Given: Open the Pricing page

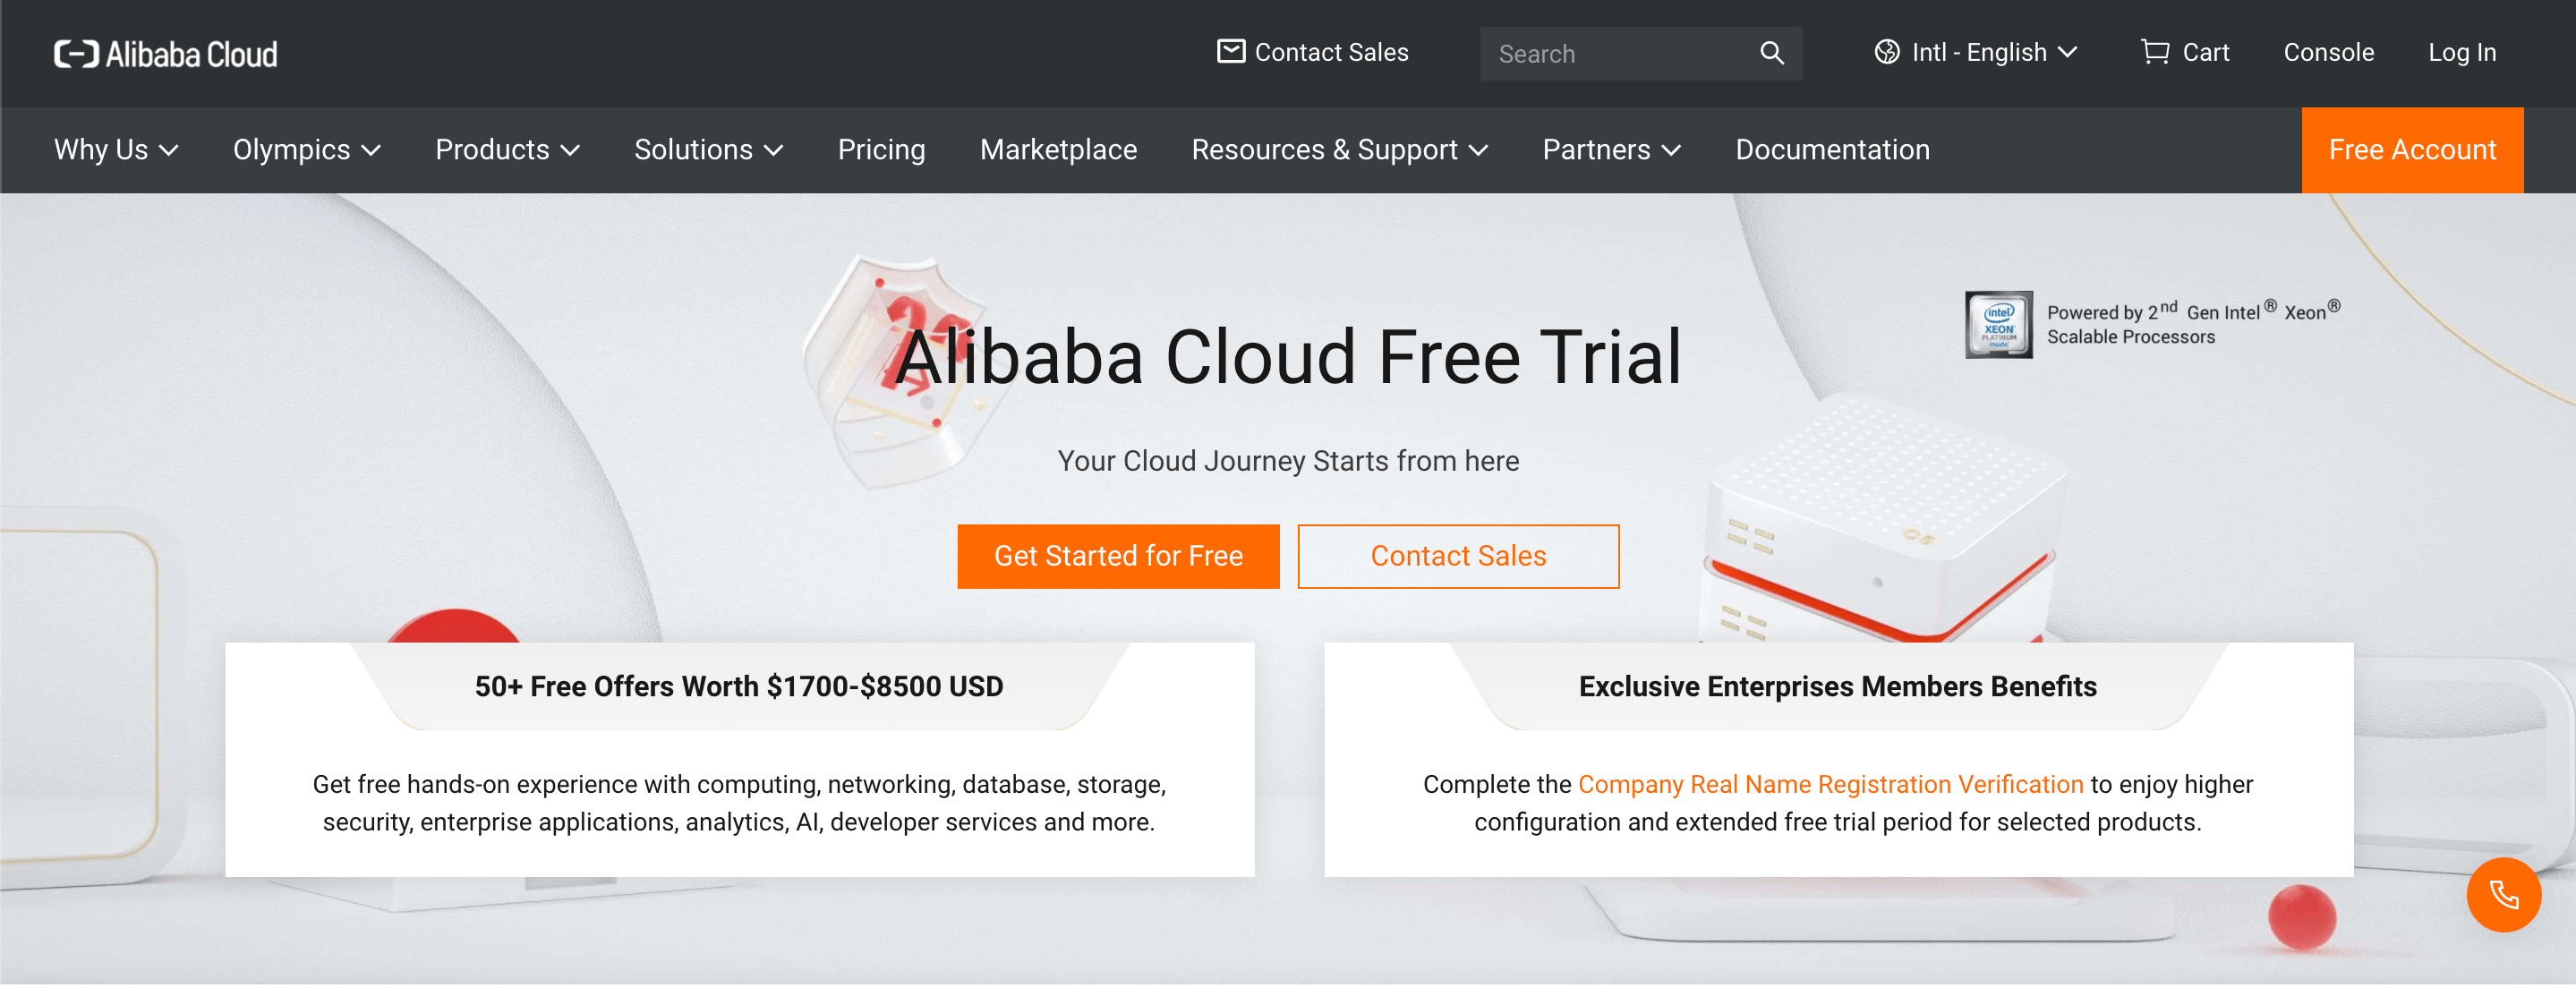Looking at the screenshot, I should (881, 150).
